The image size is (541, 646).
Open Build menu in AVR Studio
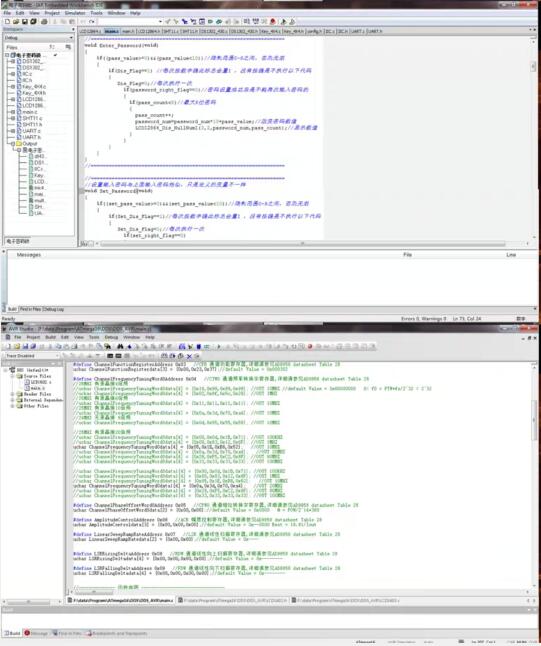coord(50,337)
